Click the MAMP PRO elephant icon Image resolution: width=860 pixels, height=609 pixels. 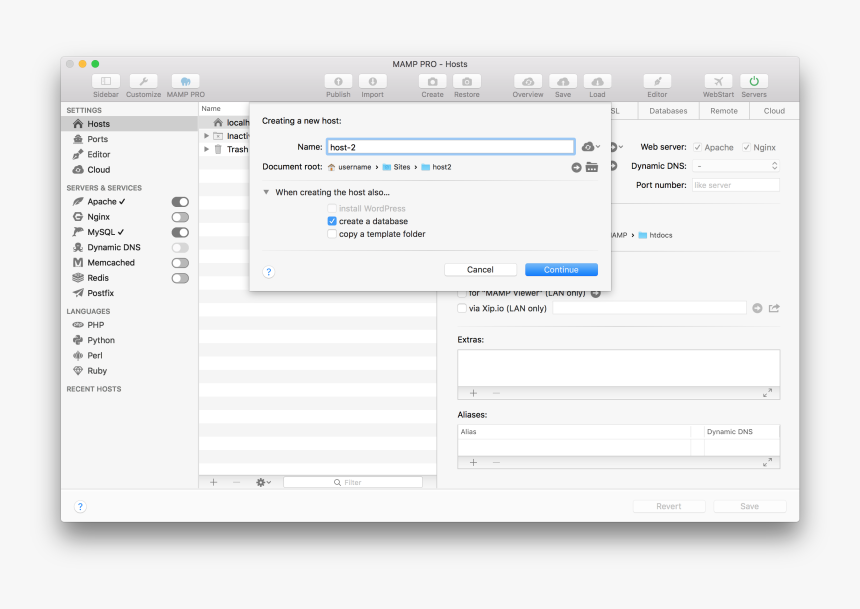point(185,81)
